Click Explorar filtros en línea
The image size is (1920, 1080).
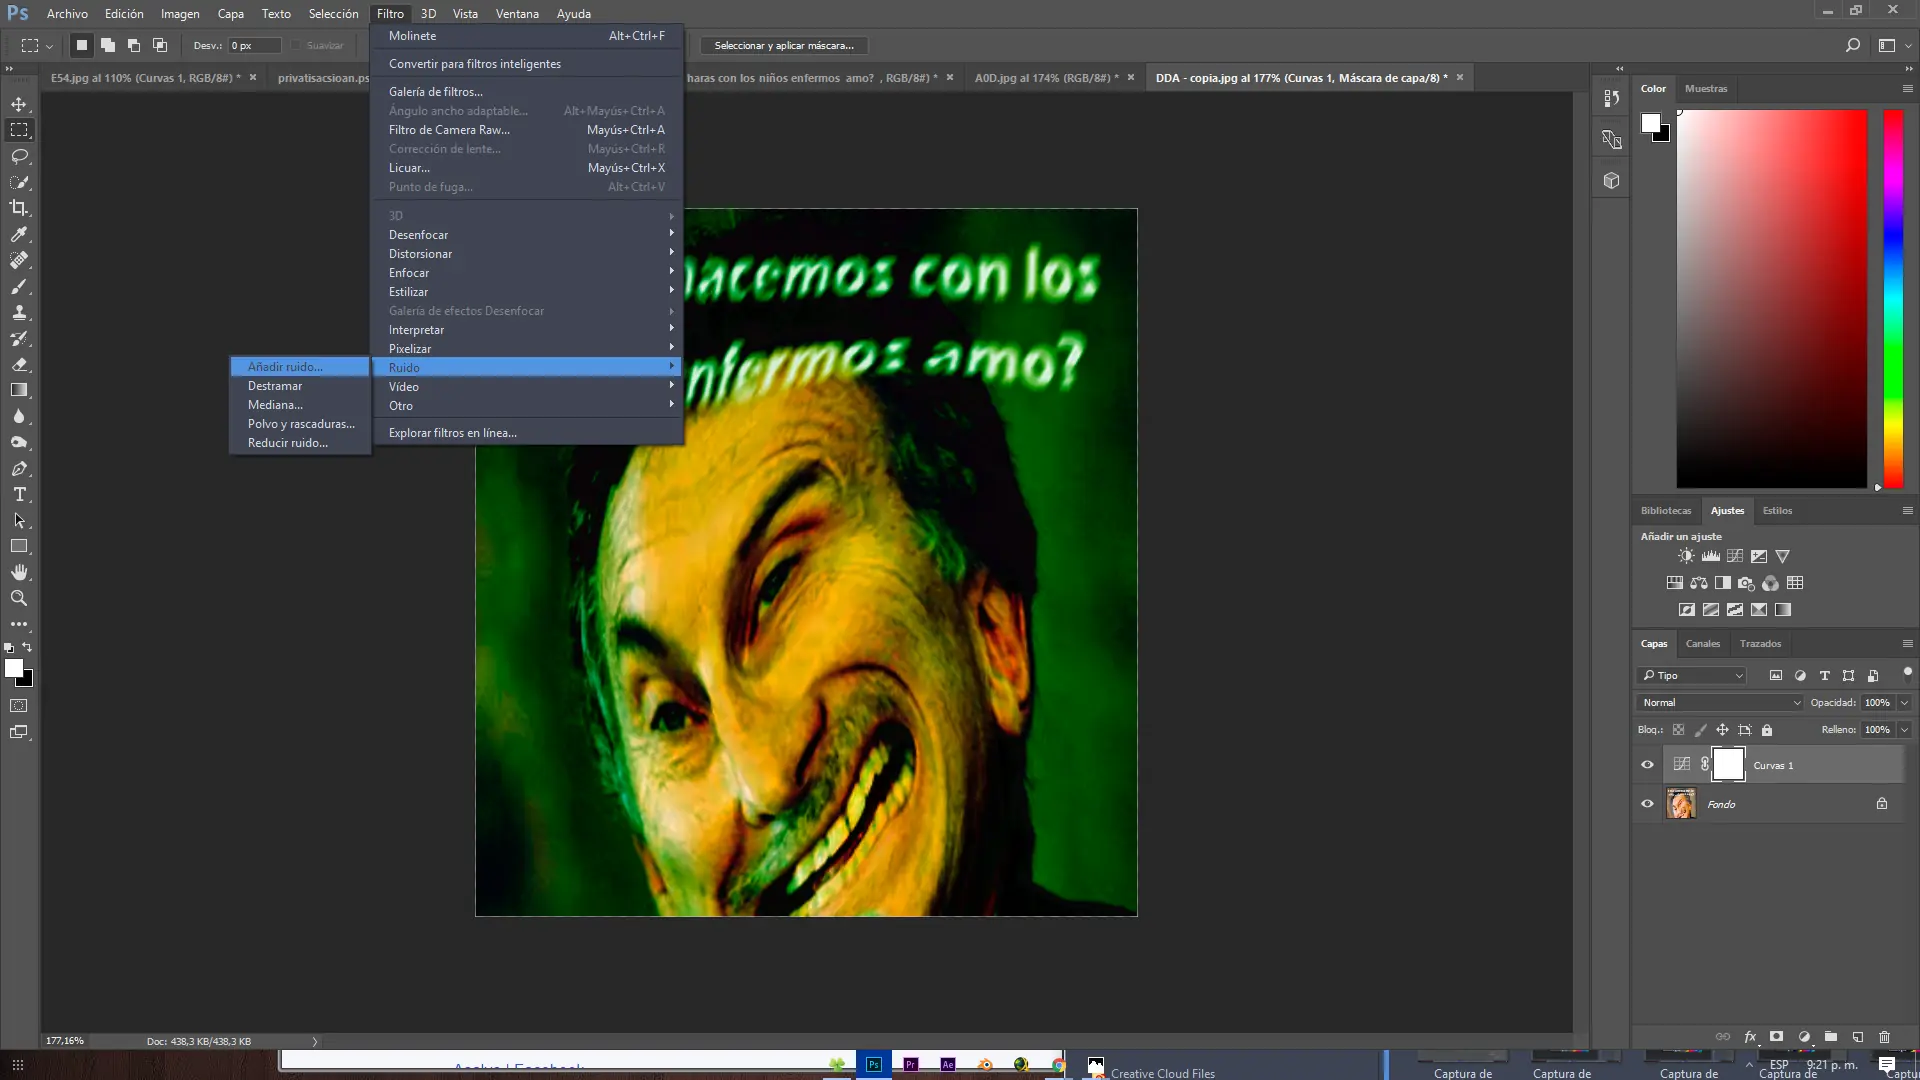527,433
